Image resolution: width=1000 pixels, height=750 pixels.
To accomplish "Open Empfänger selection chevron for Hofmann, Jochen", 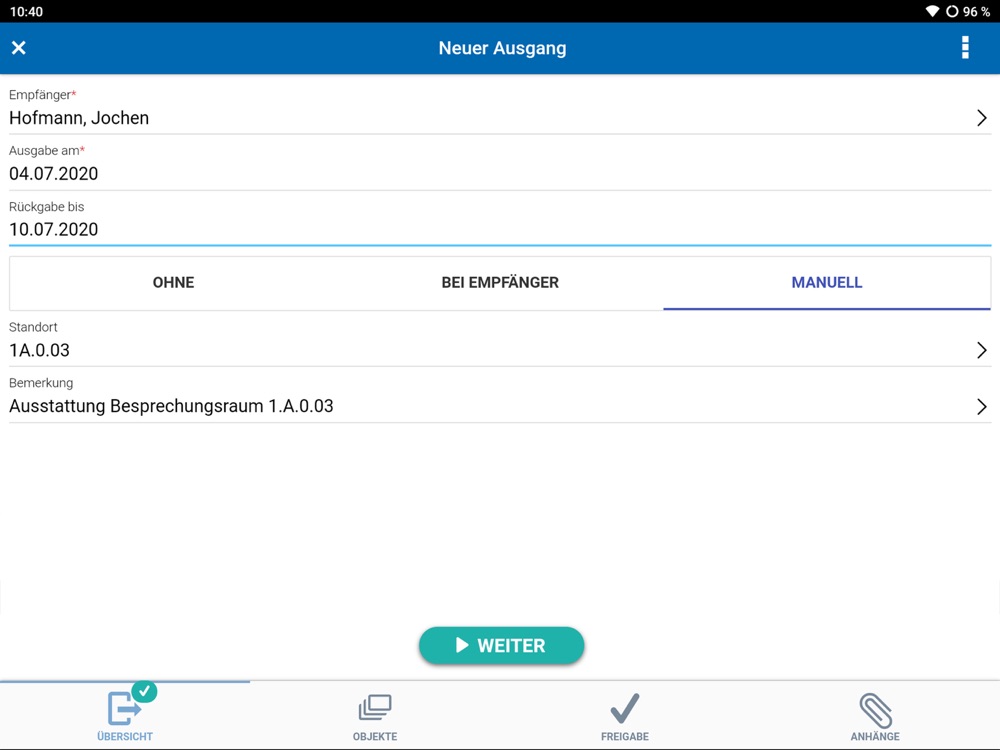I will tap(982, 118).
